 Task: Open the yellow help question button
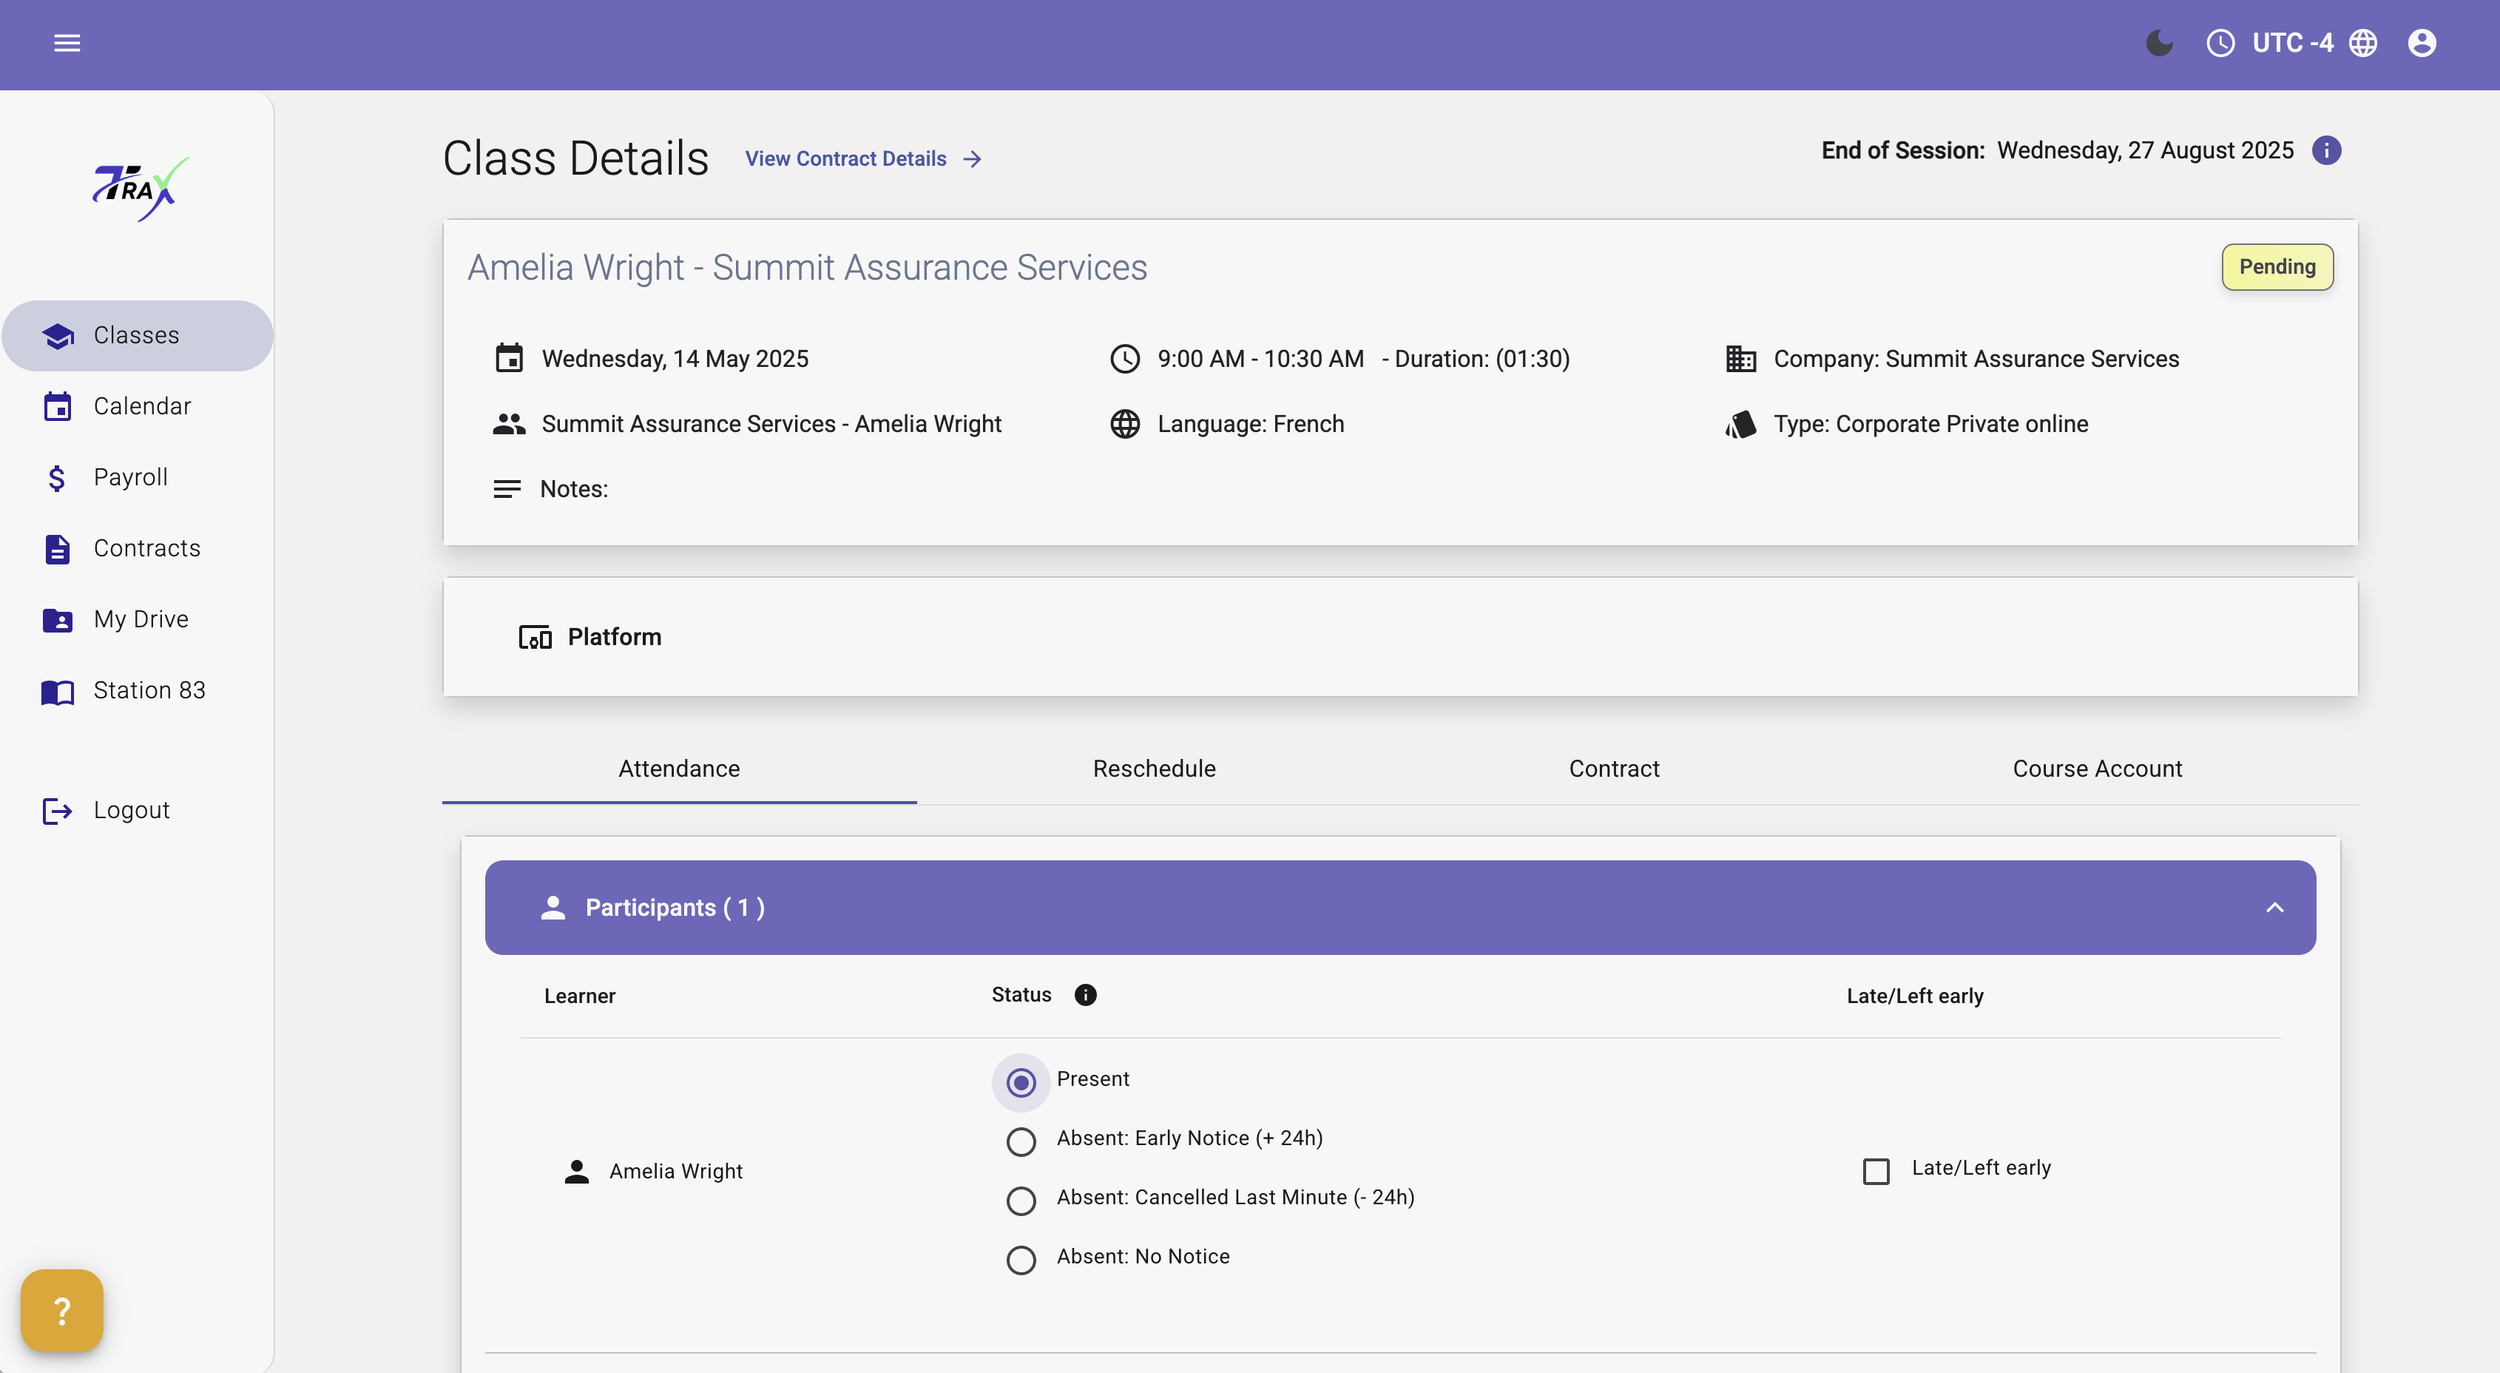click(62, 1311)
